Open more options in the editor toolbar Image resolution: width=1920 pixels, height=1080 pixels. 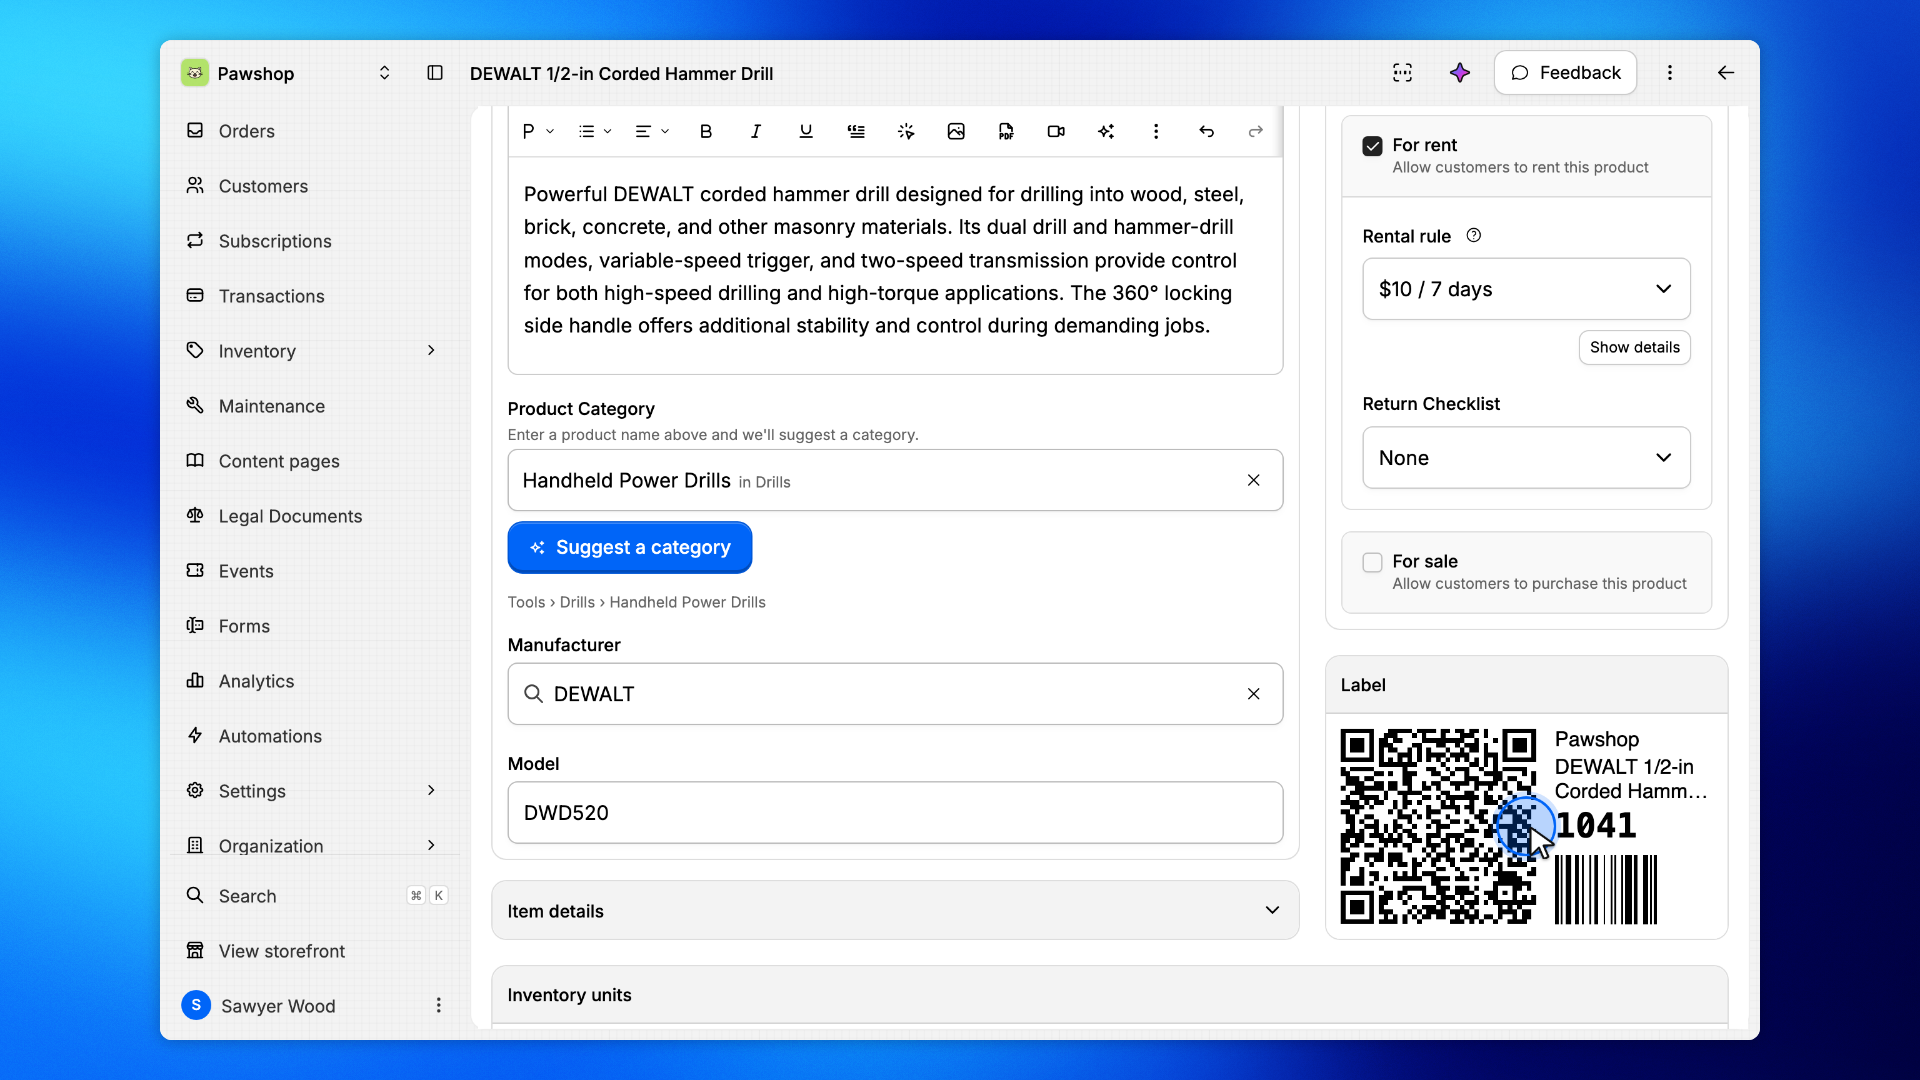[x=1156, y=131]
